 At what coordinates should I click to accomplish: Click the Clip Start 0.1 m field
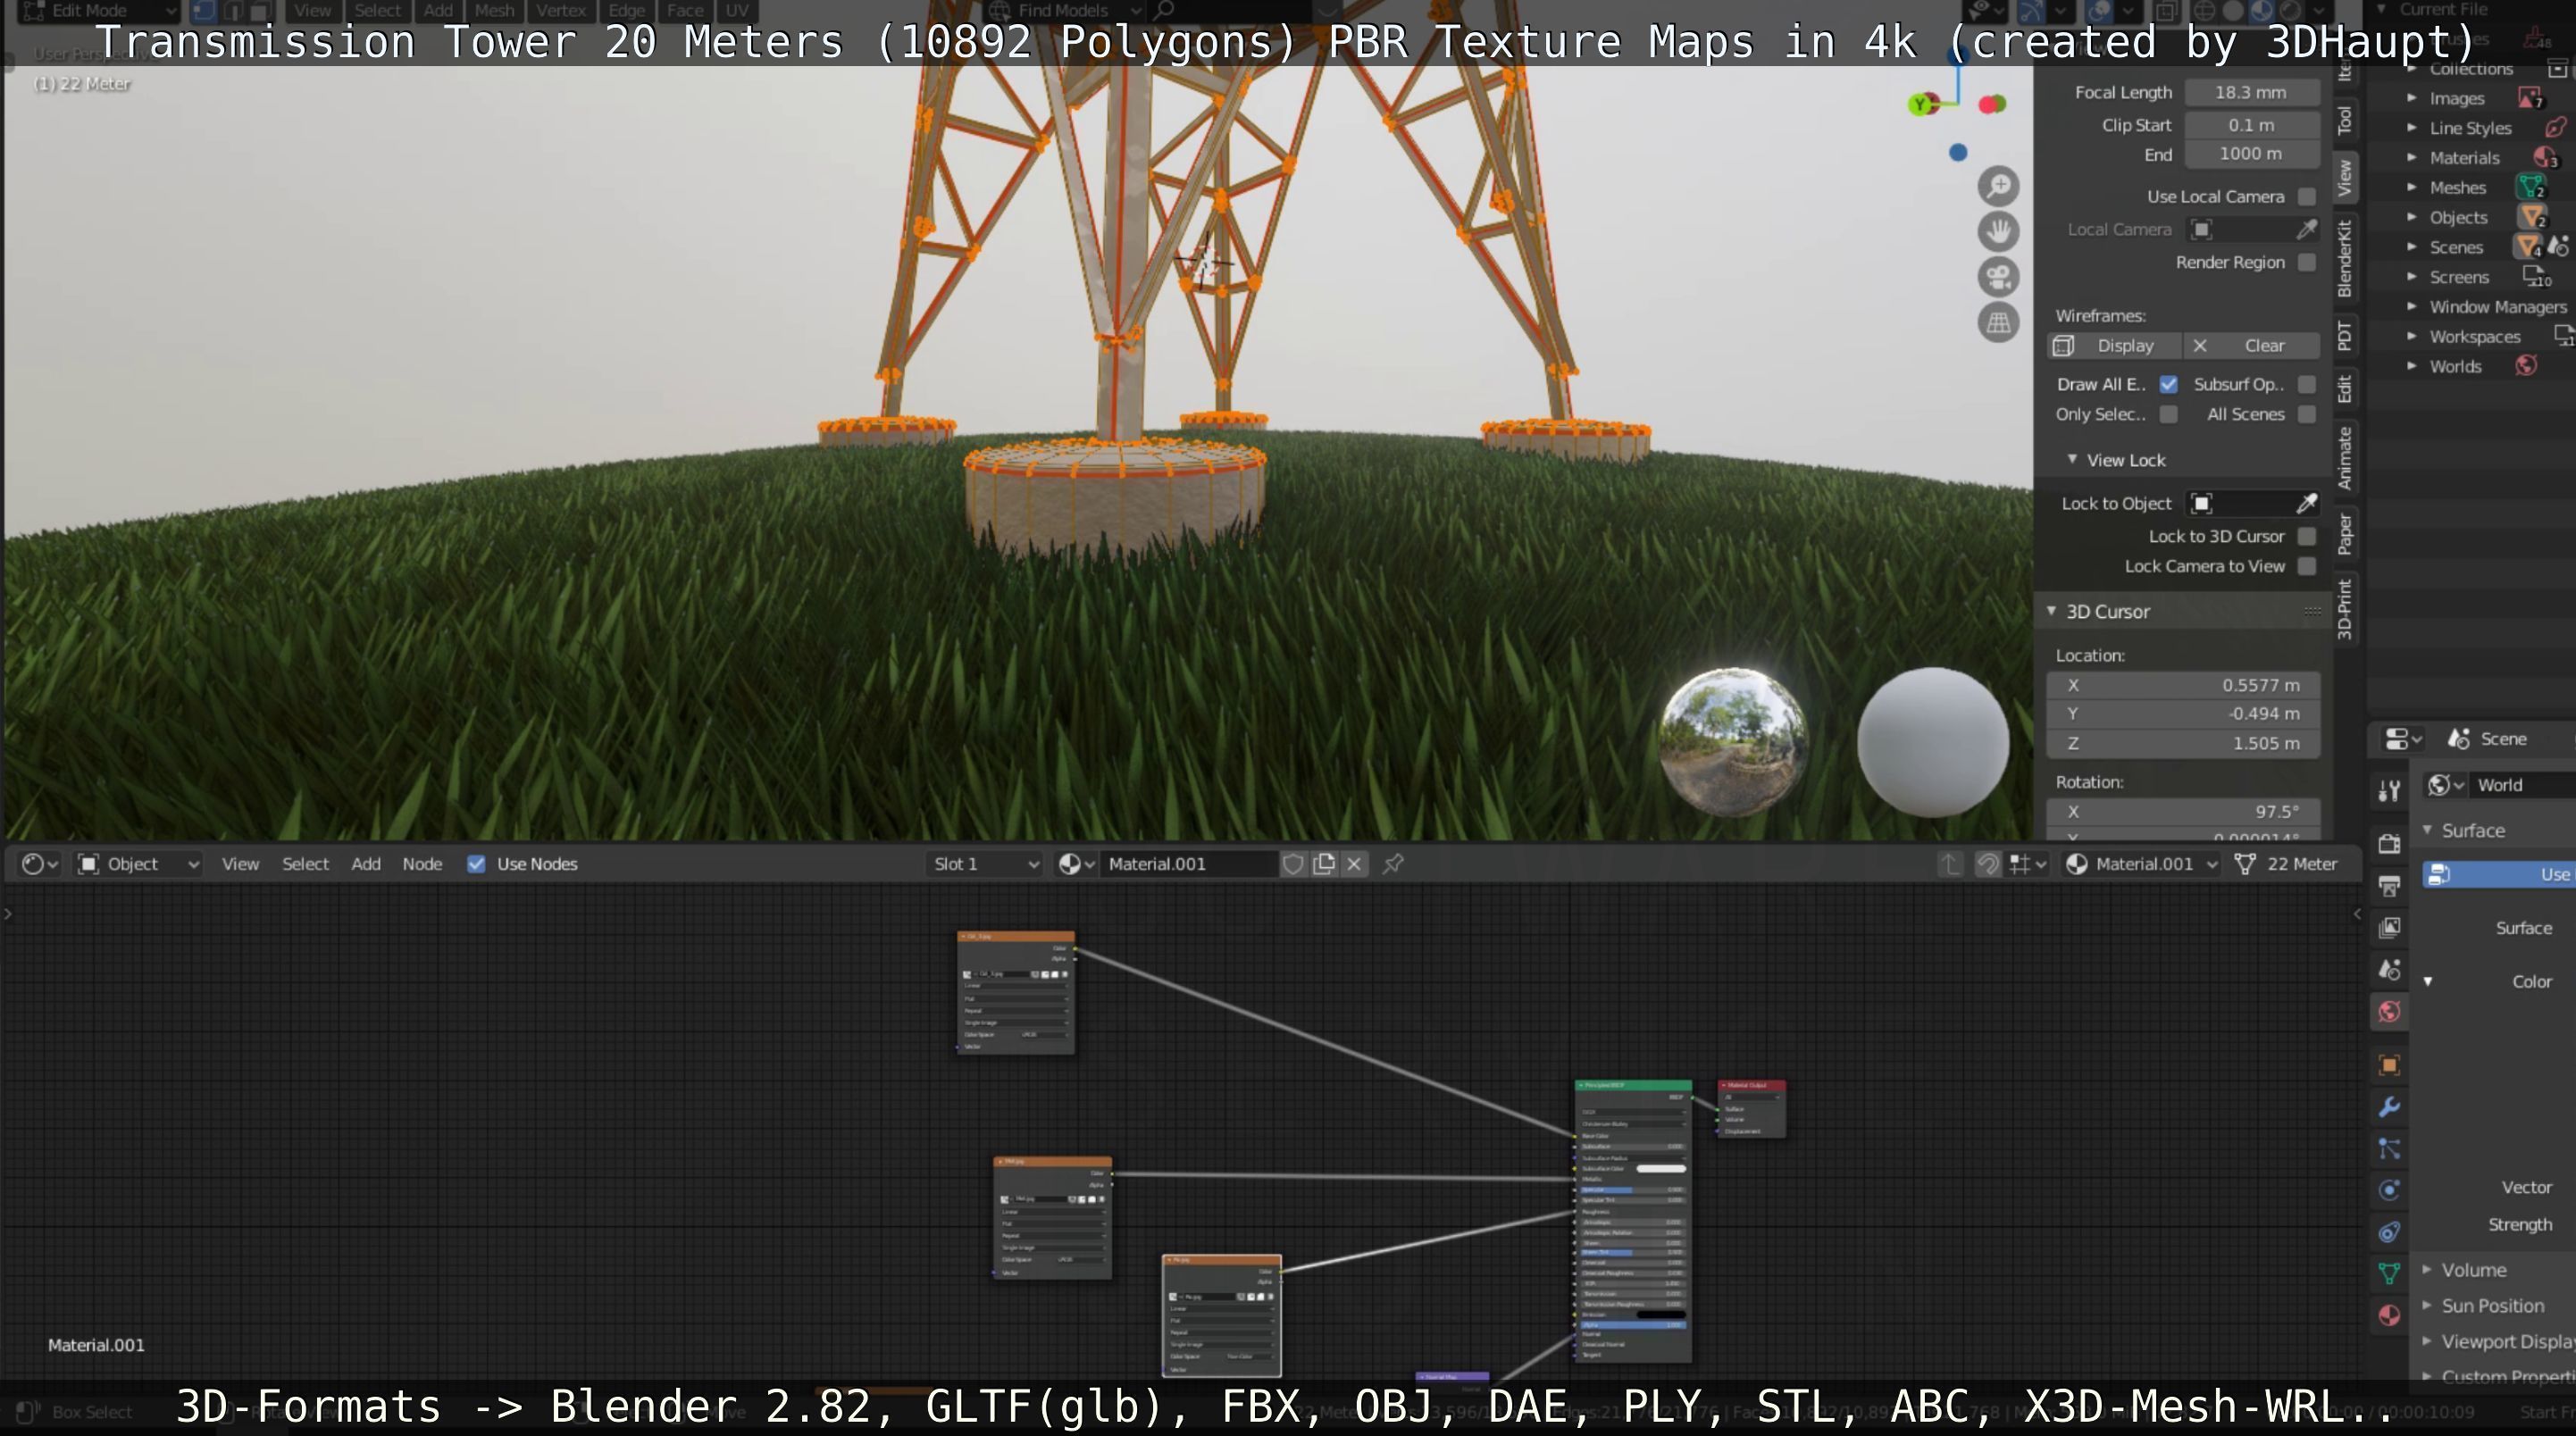tap(2250, 125)
